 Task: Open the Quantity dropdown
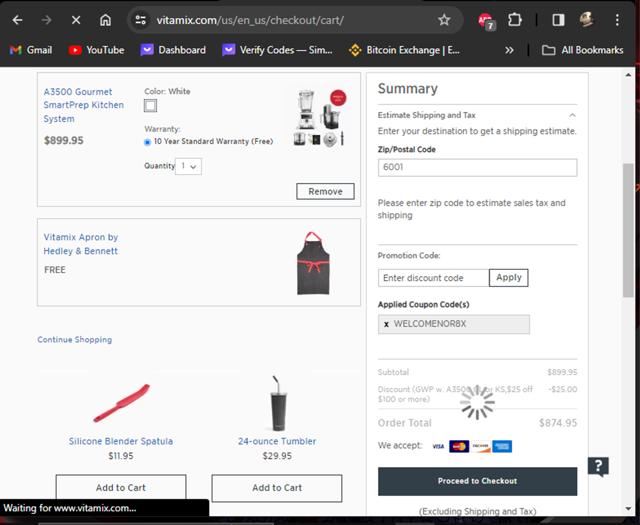[x=188, y=166]
